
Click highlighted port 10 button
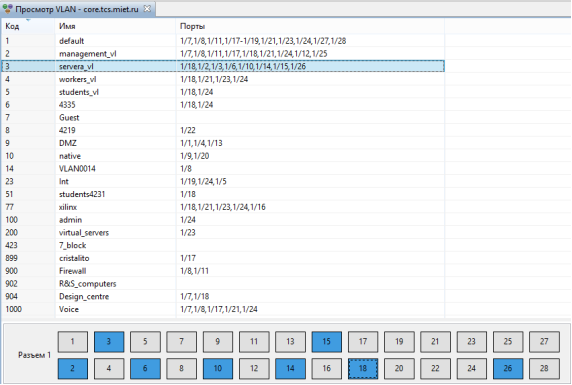(x=218, y=369)
